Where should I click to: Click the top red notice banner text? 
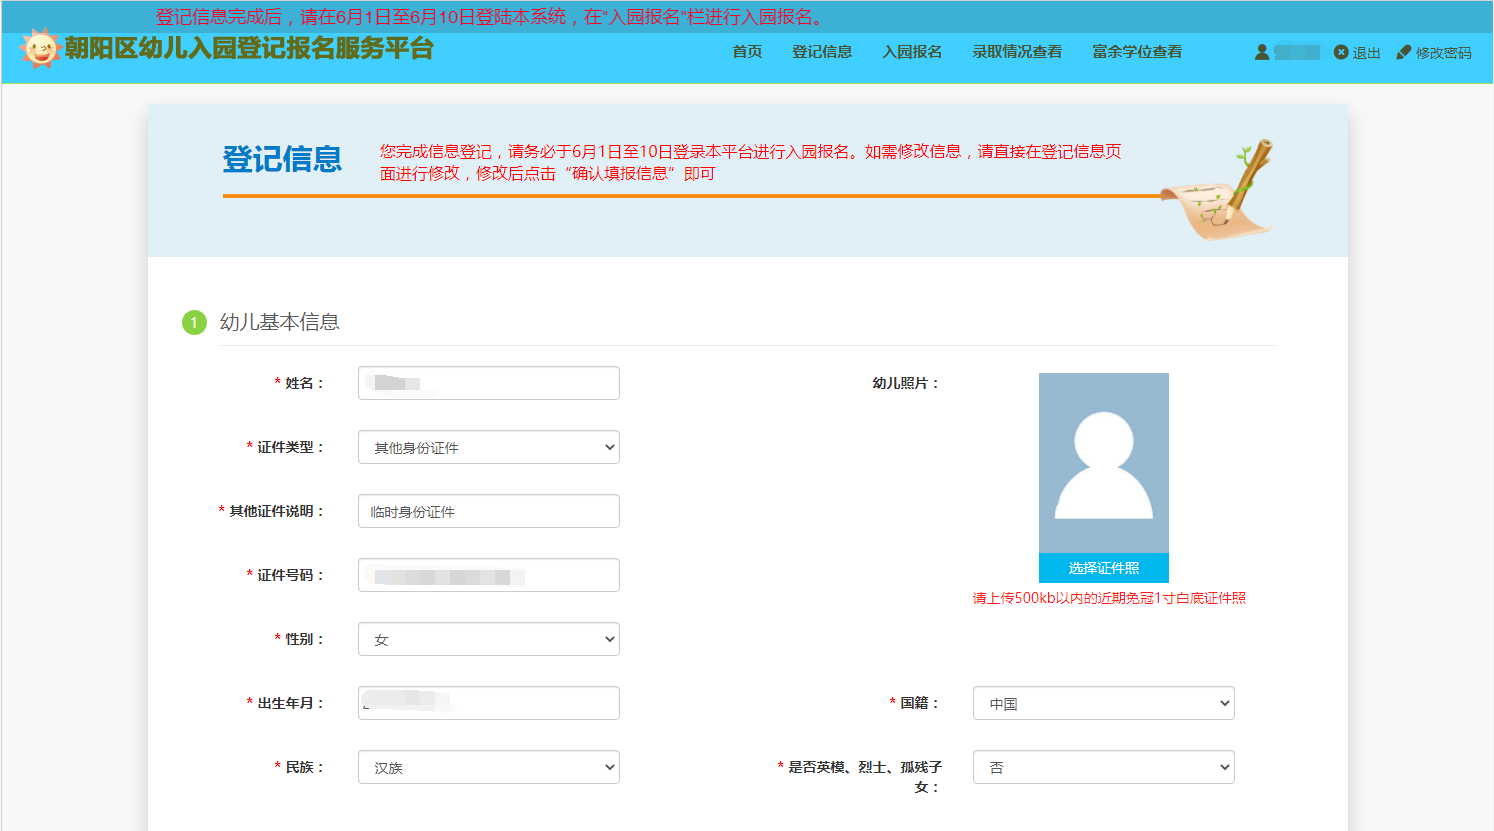tap(490, 17)
